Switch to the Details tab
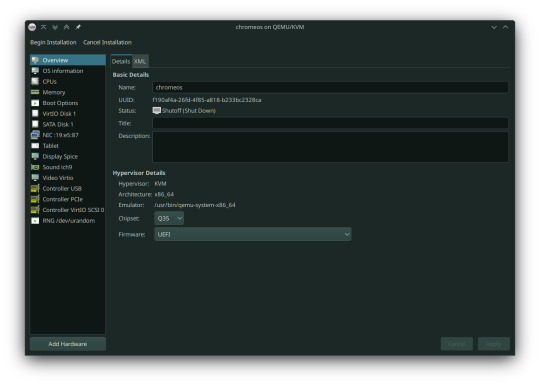Image resolution: width=540 pixels, height=385 pixels. tap(121, 61)
